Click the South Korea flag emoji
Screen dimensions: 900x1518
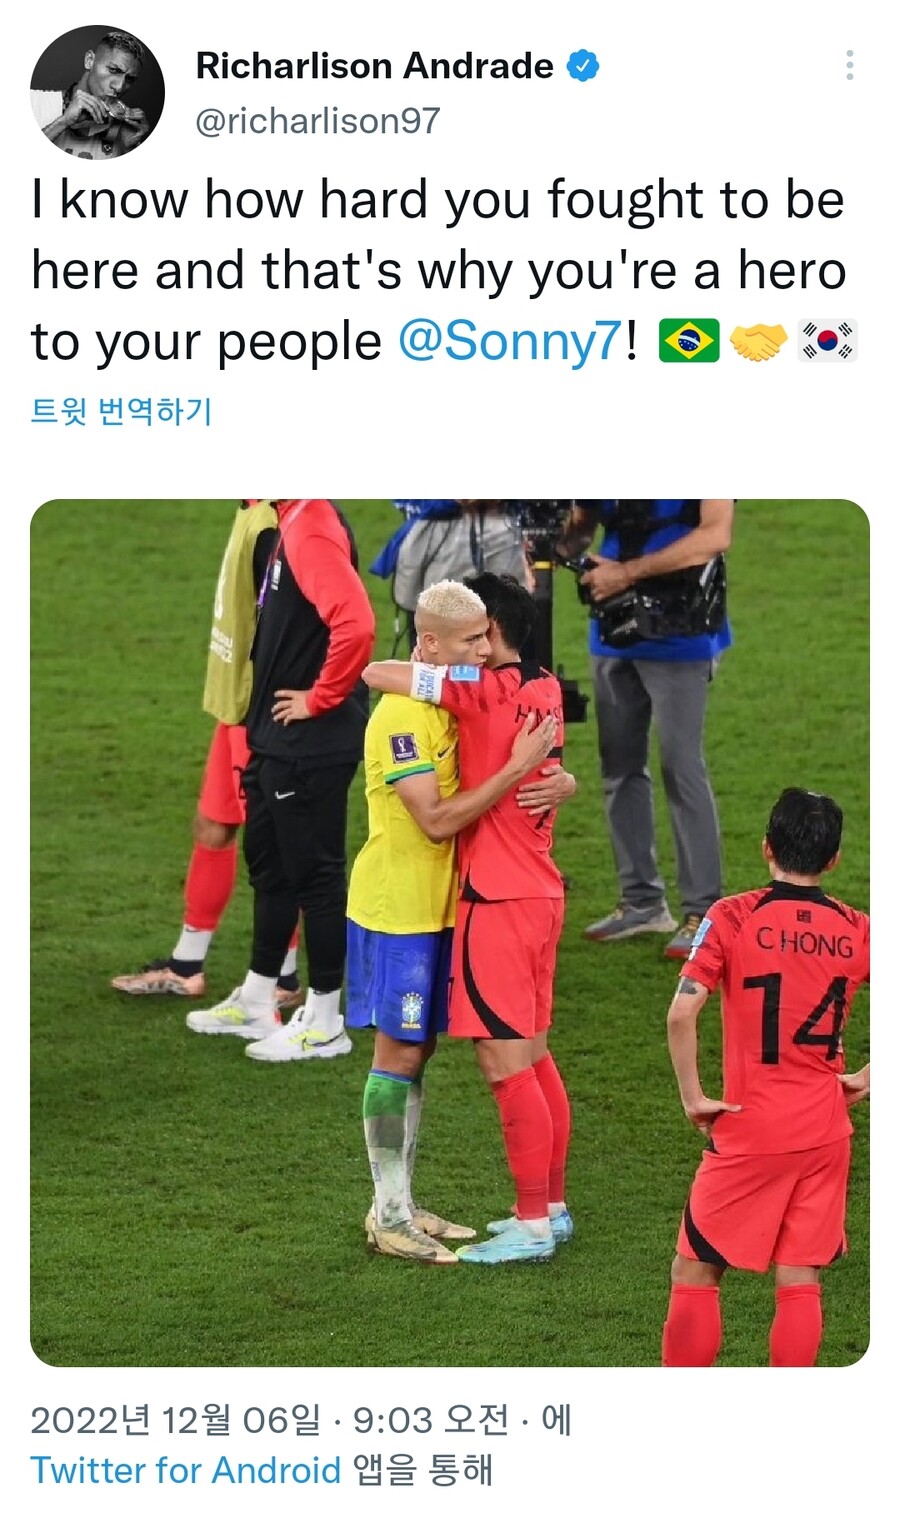pos(828,341)
